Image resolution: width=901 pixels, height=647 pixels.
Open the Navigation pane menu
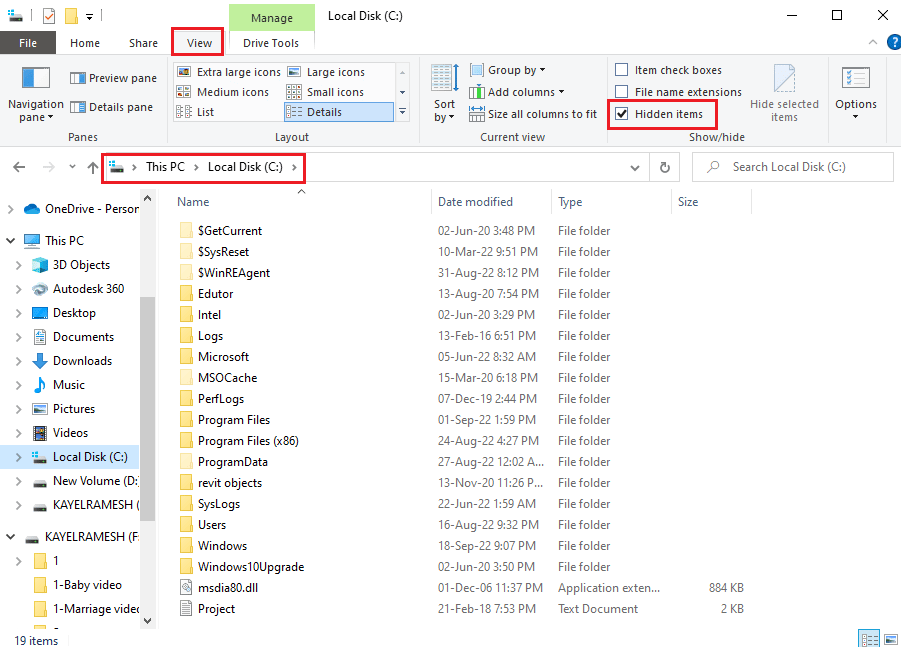35,94
